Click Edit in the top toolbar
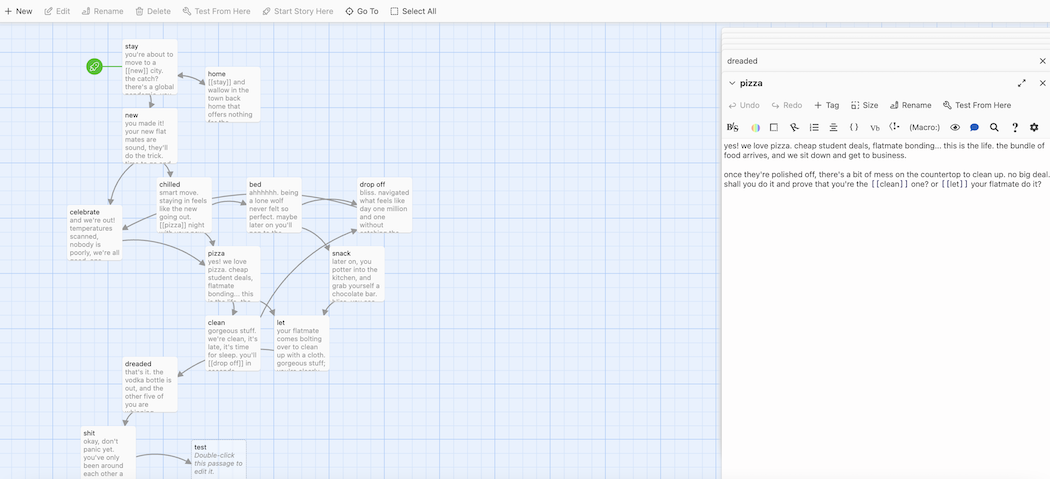The height and width of the screenshot is (479, 1050). [57, 11]
